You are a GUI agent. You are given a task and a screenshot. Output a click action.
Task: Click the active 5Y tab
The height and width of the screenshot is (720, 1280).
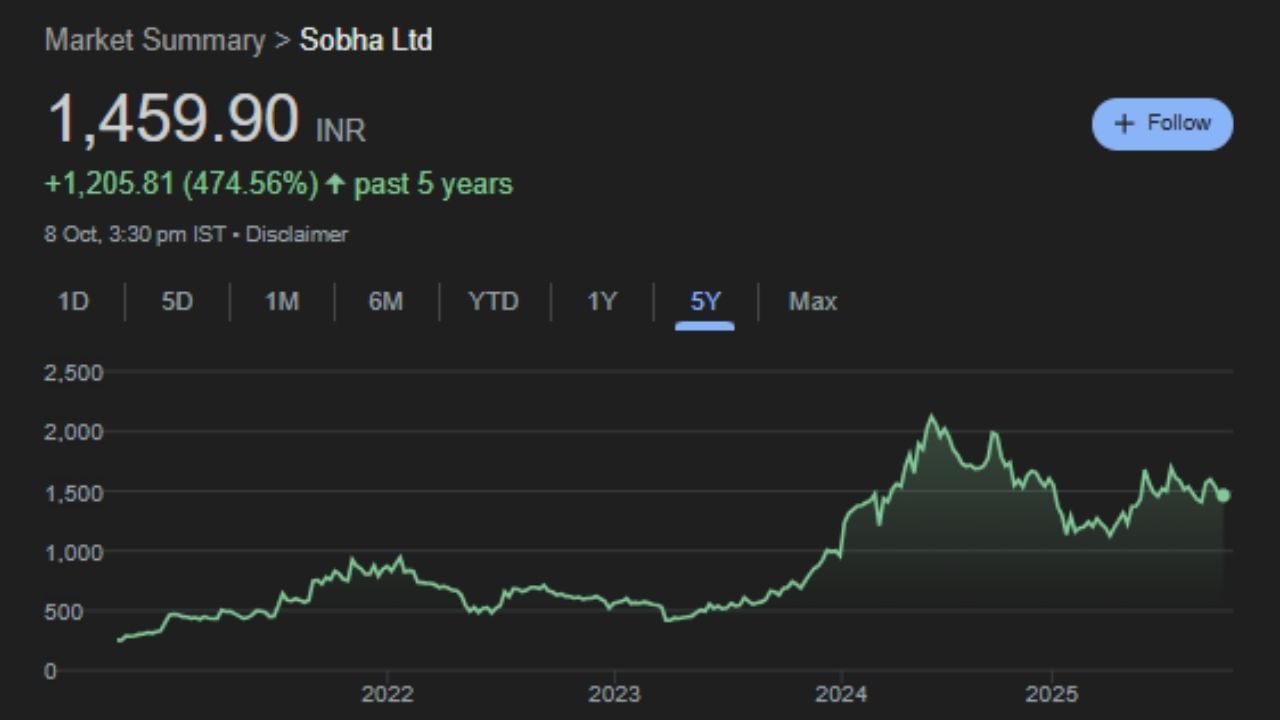pyautogui.click(x=705, y=301)
